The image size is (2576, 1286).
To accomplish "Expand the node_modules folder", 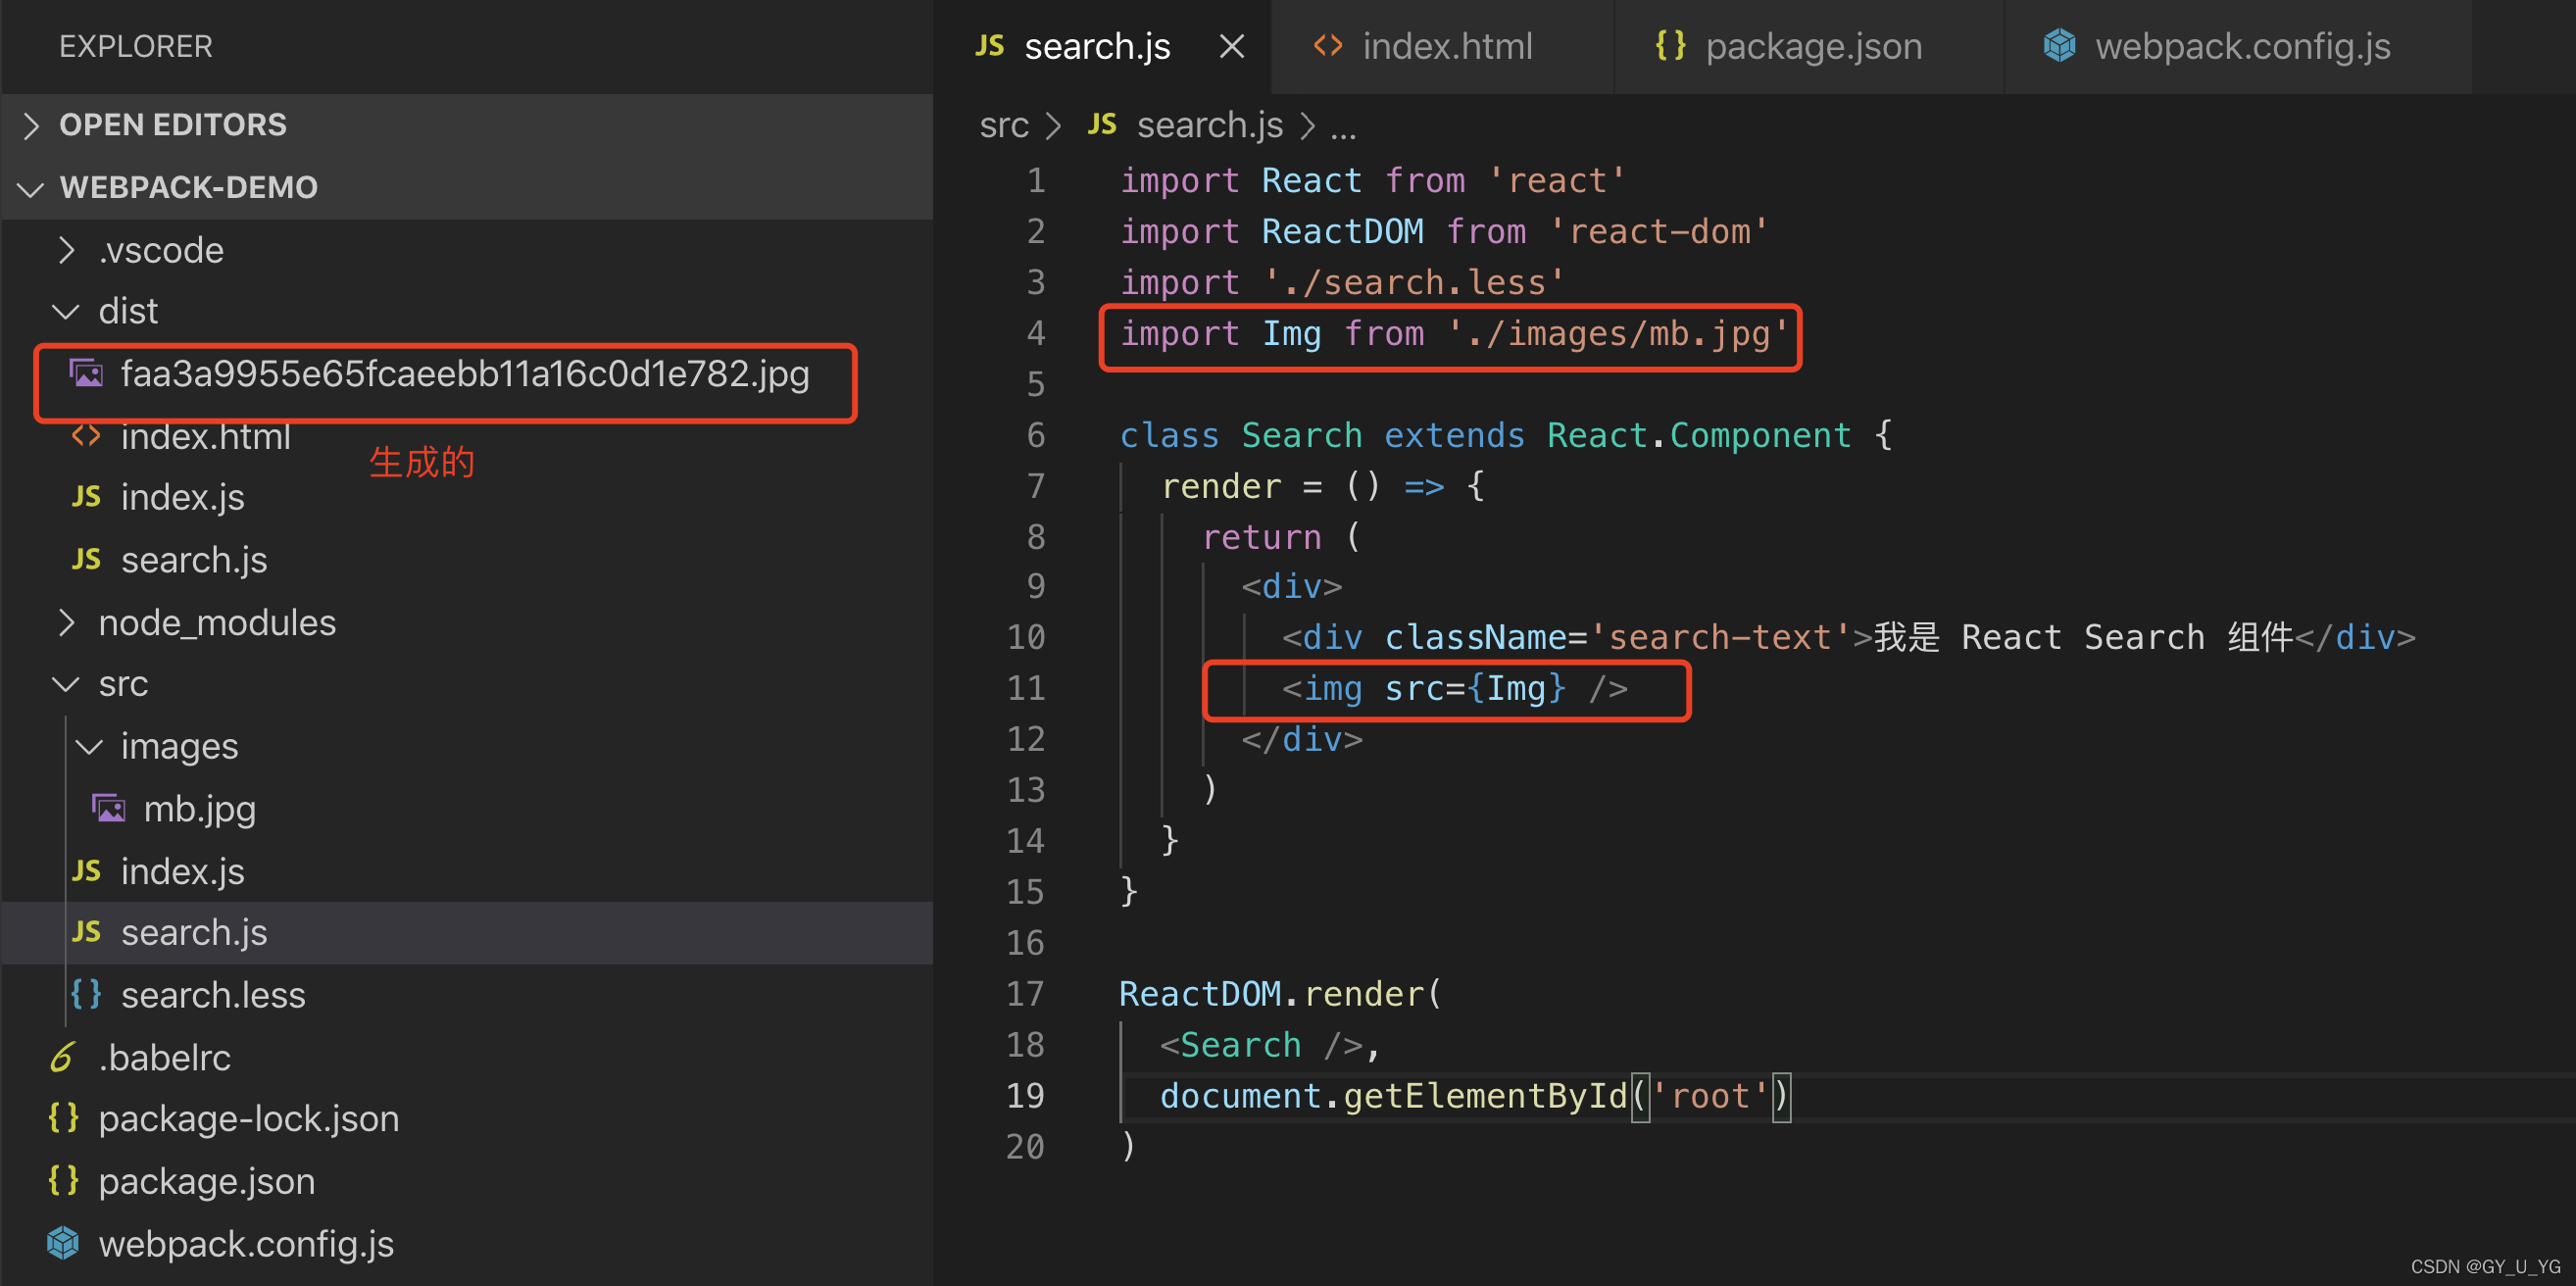I will pyautogui.click(x=466, y=622).
